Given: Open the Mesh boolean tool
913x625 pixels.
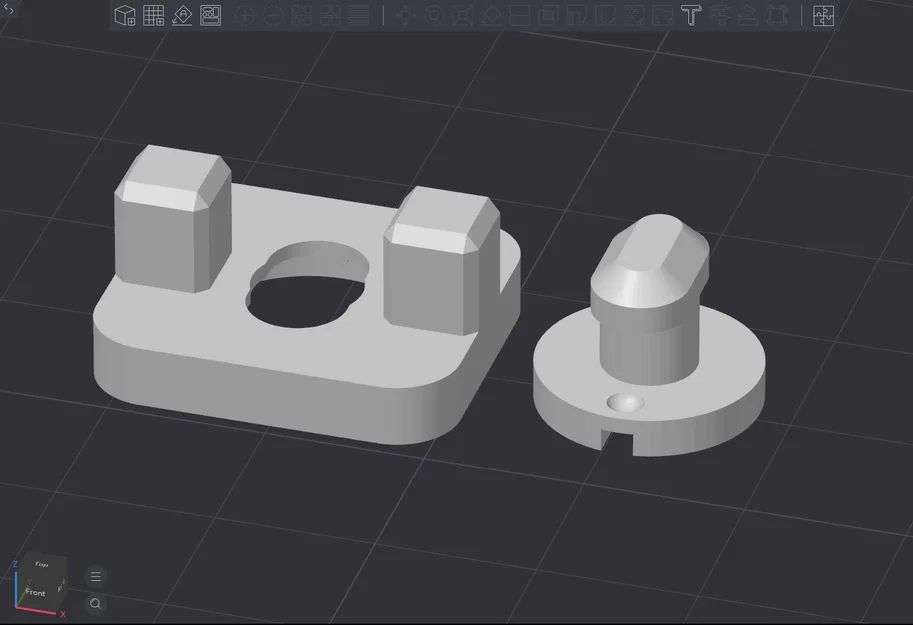Looking at the screenshot, I should [548, 16].
